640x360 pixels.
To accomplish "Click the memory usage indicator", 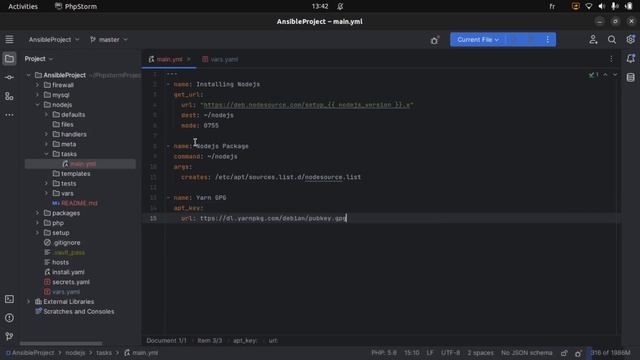I will (x=610, y=353).
